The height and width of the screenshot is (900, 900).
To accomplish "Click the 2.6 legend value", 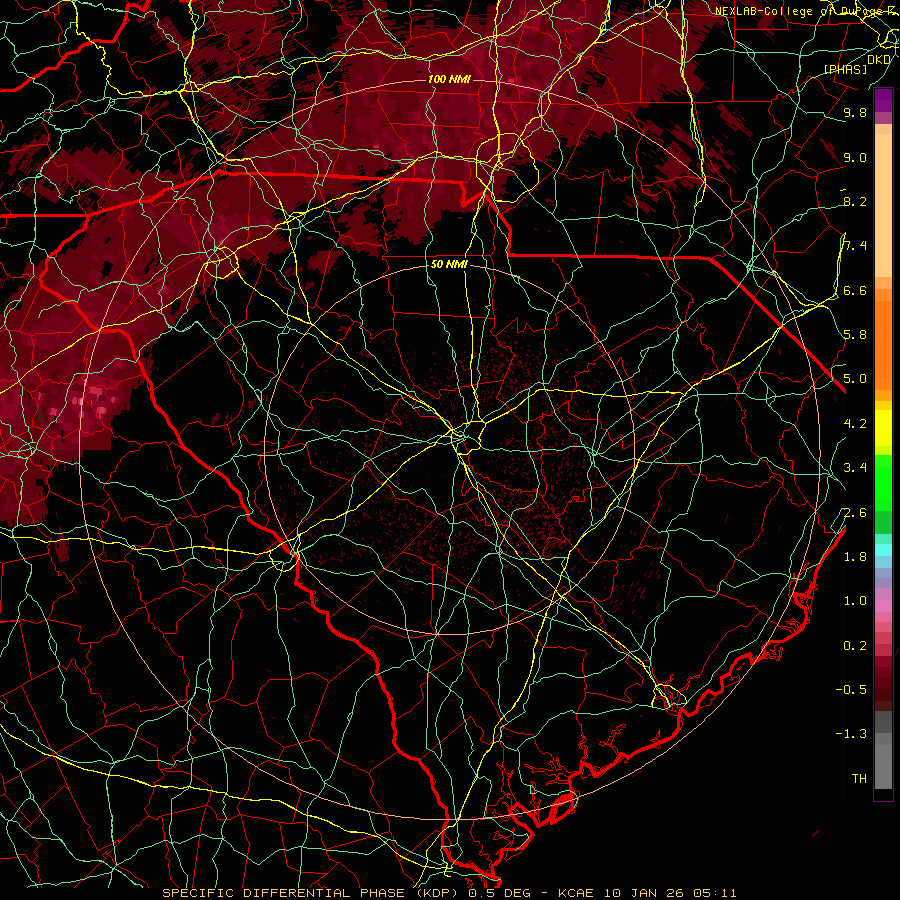I will pyautogui.click(x=855, y=513).
